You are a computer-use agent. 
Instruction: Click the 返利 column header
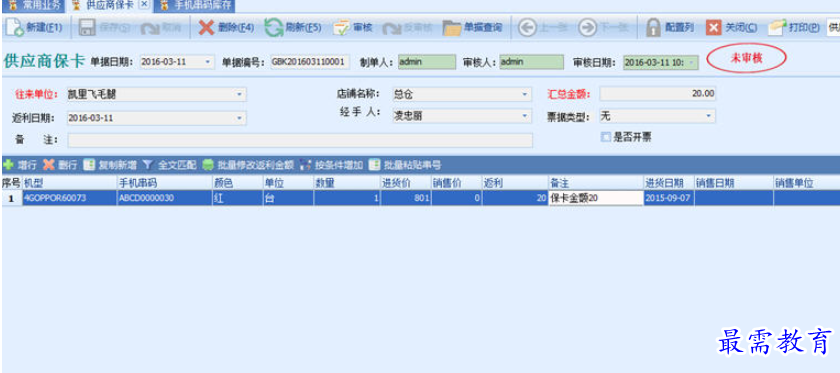point(515,183)
